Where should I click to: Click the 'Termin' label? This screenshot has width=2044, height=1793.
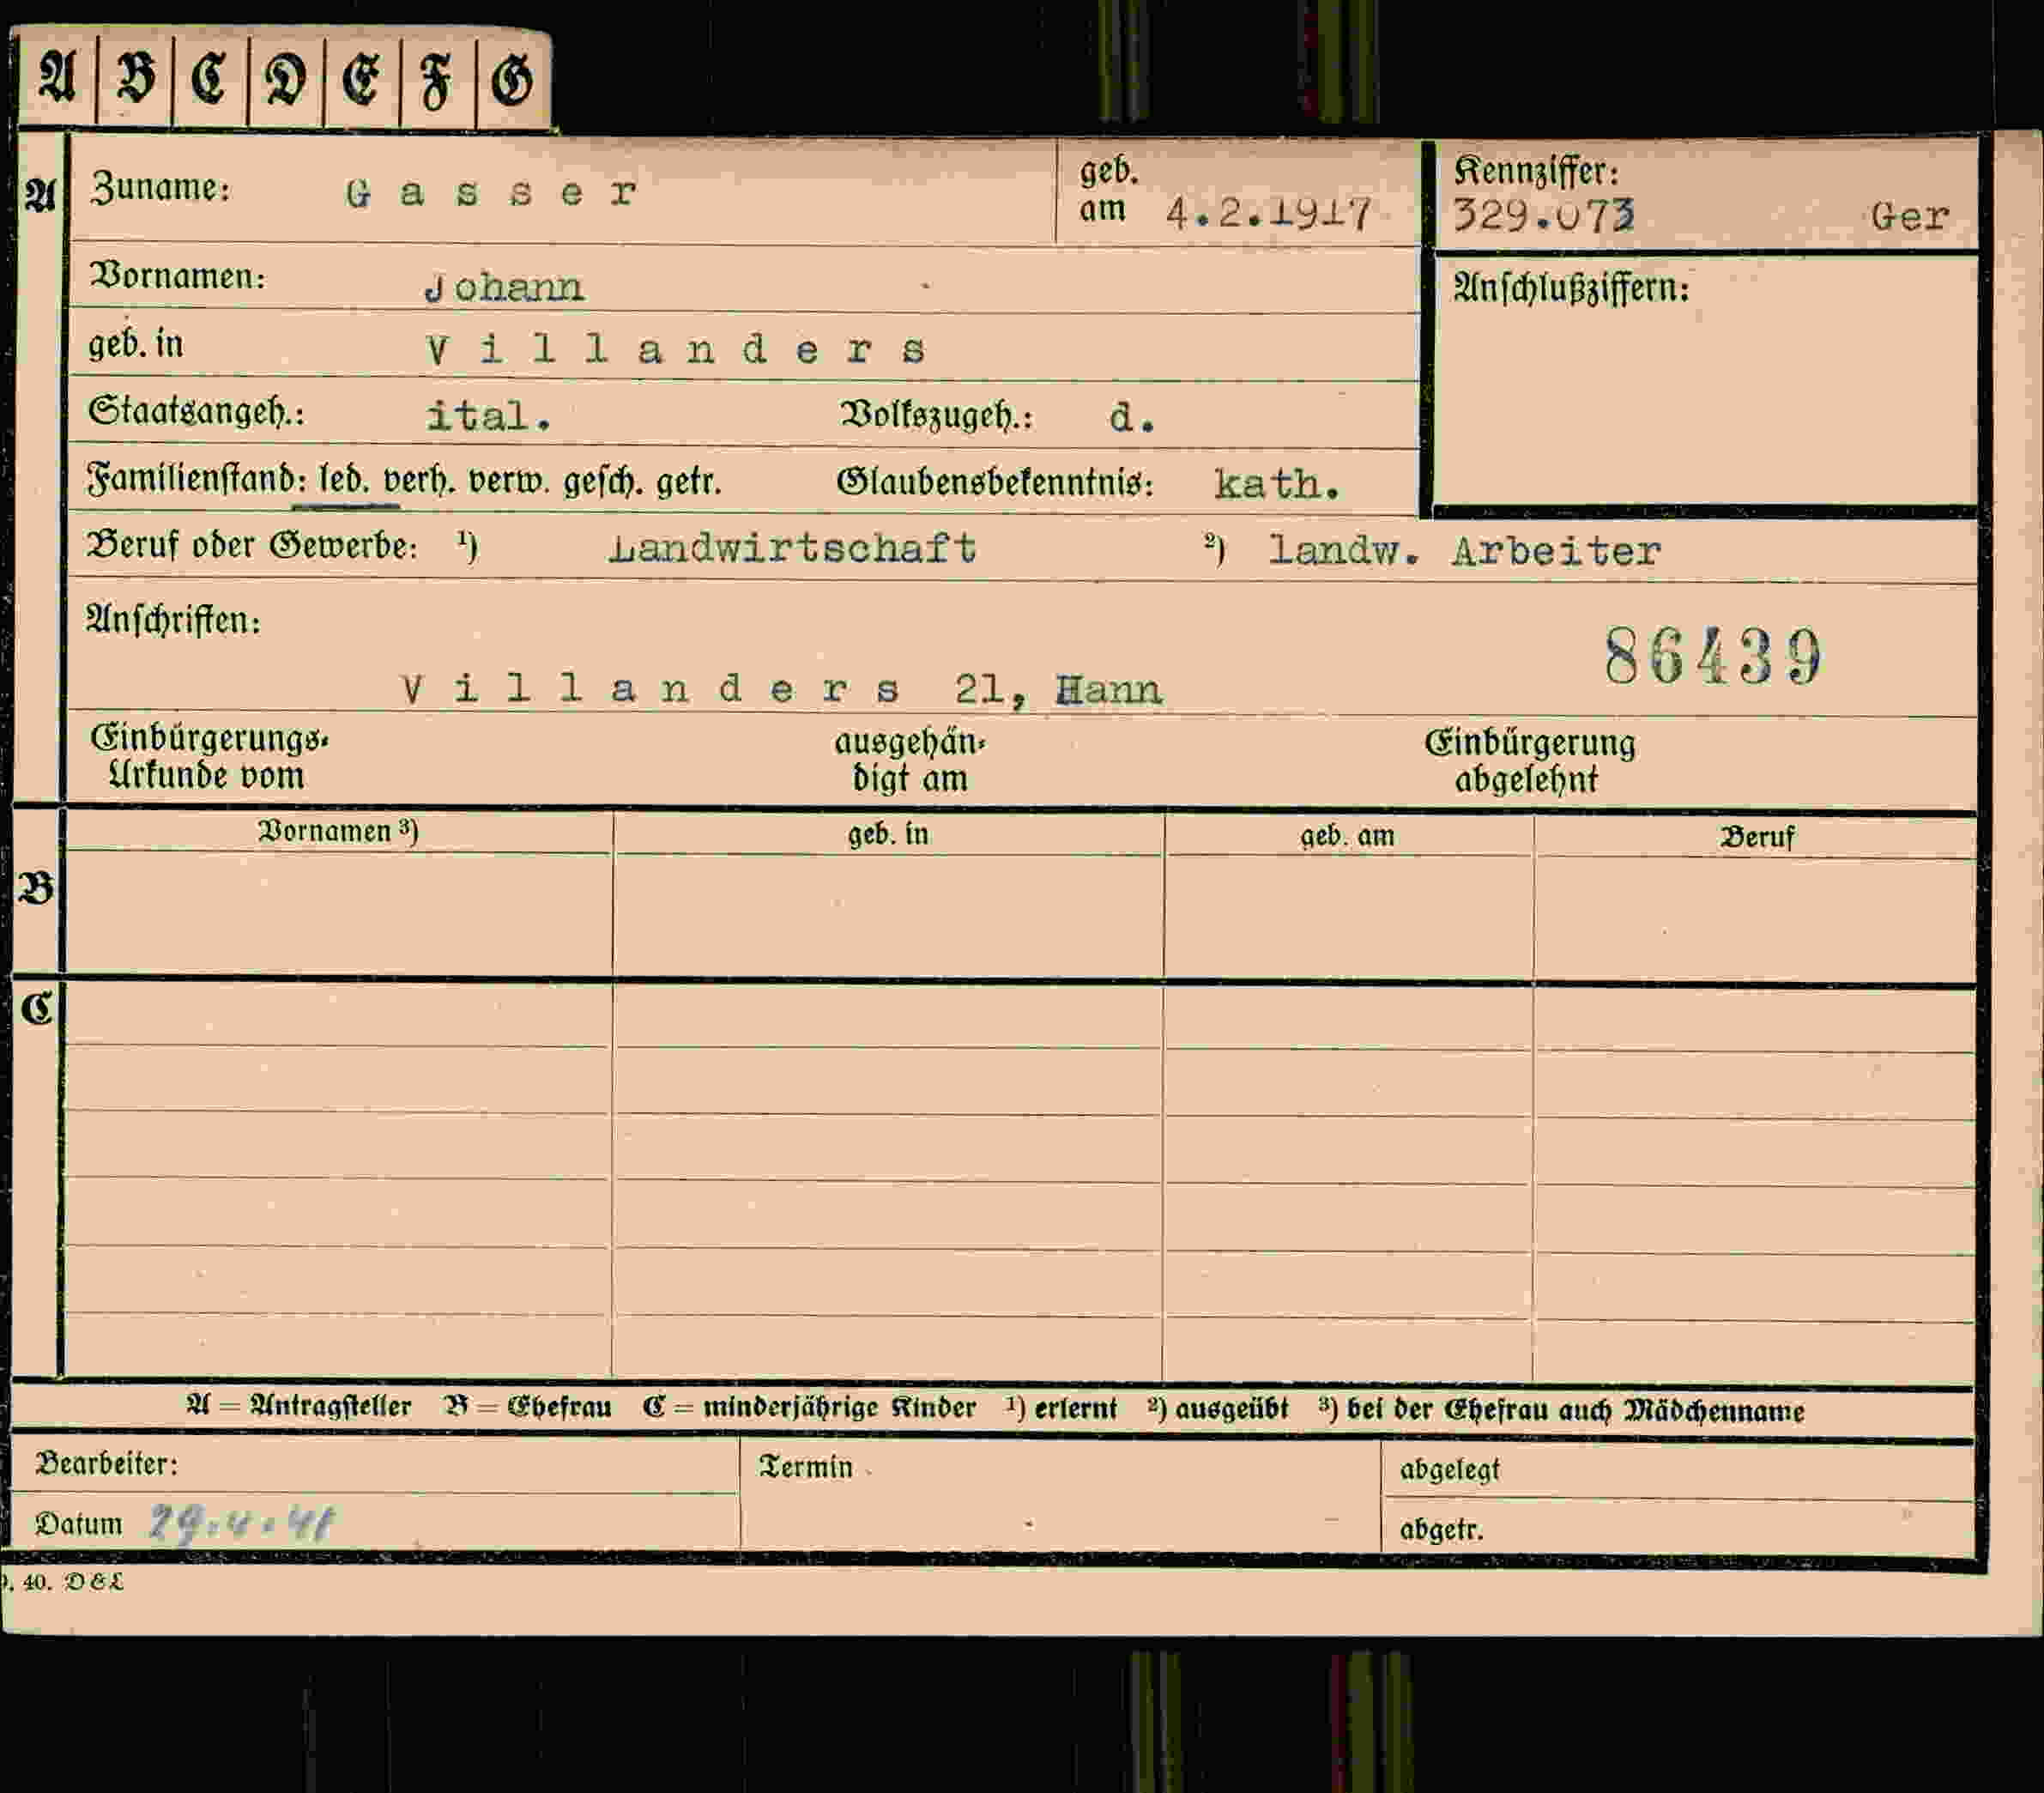pyautogui.click(x=806, y=1467)
